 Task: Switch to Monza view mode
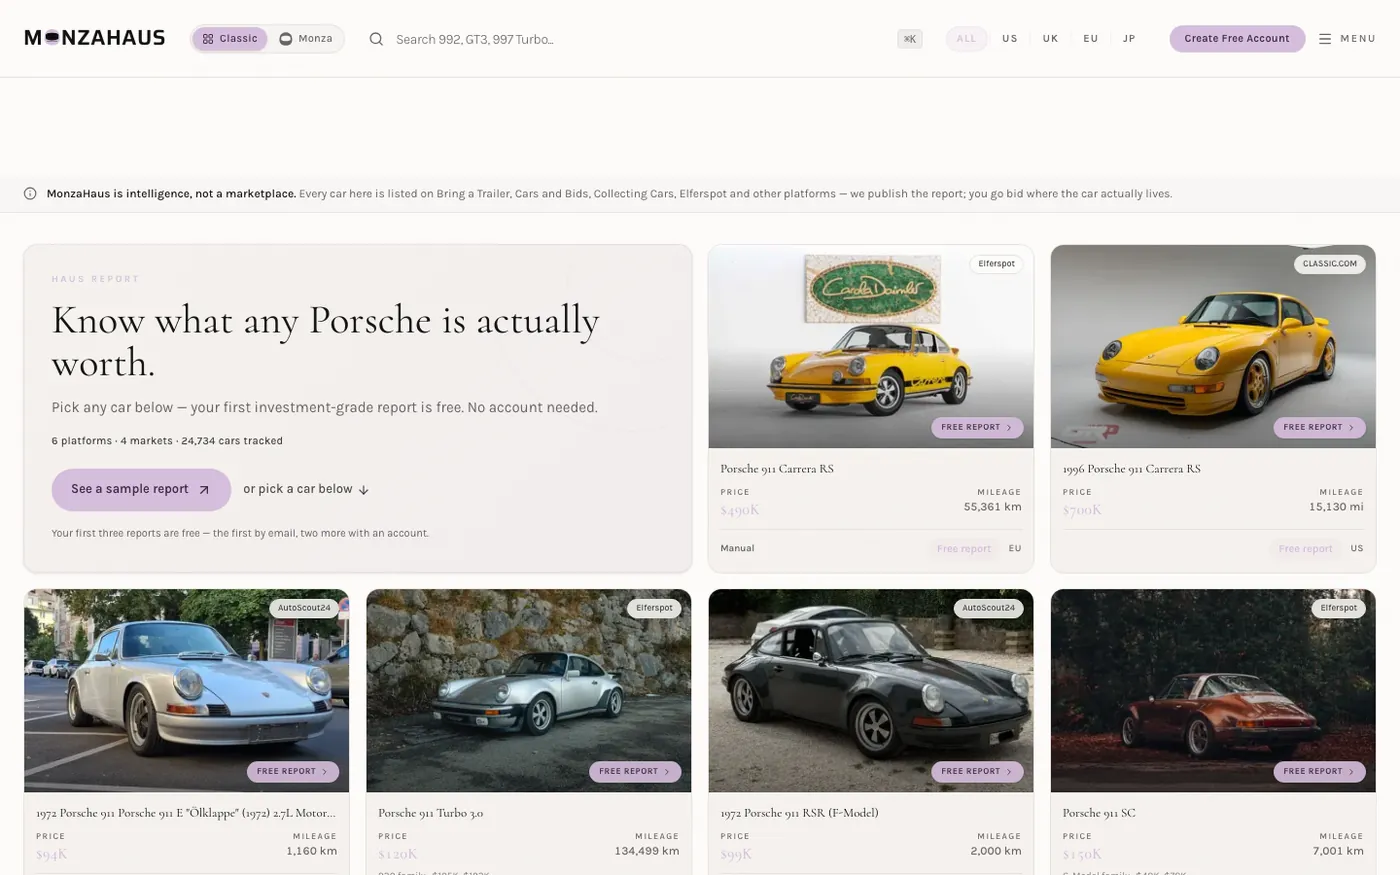[306, 39]
